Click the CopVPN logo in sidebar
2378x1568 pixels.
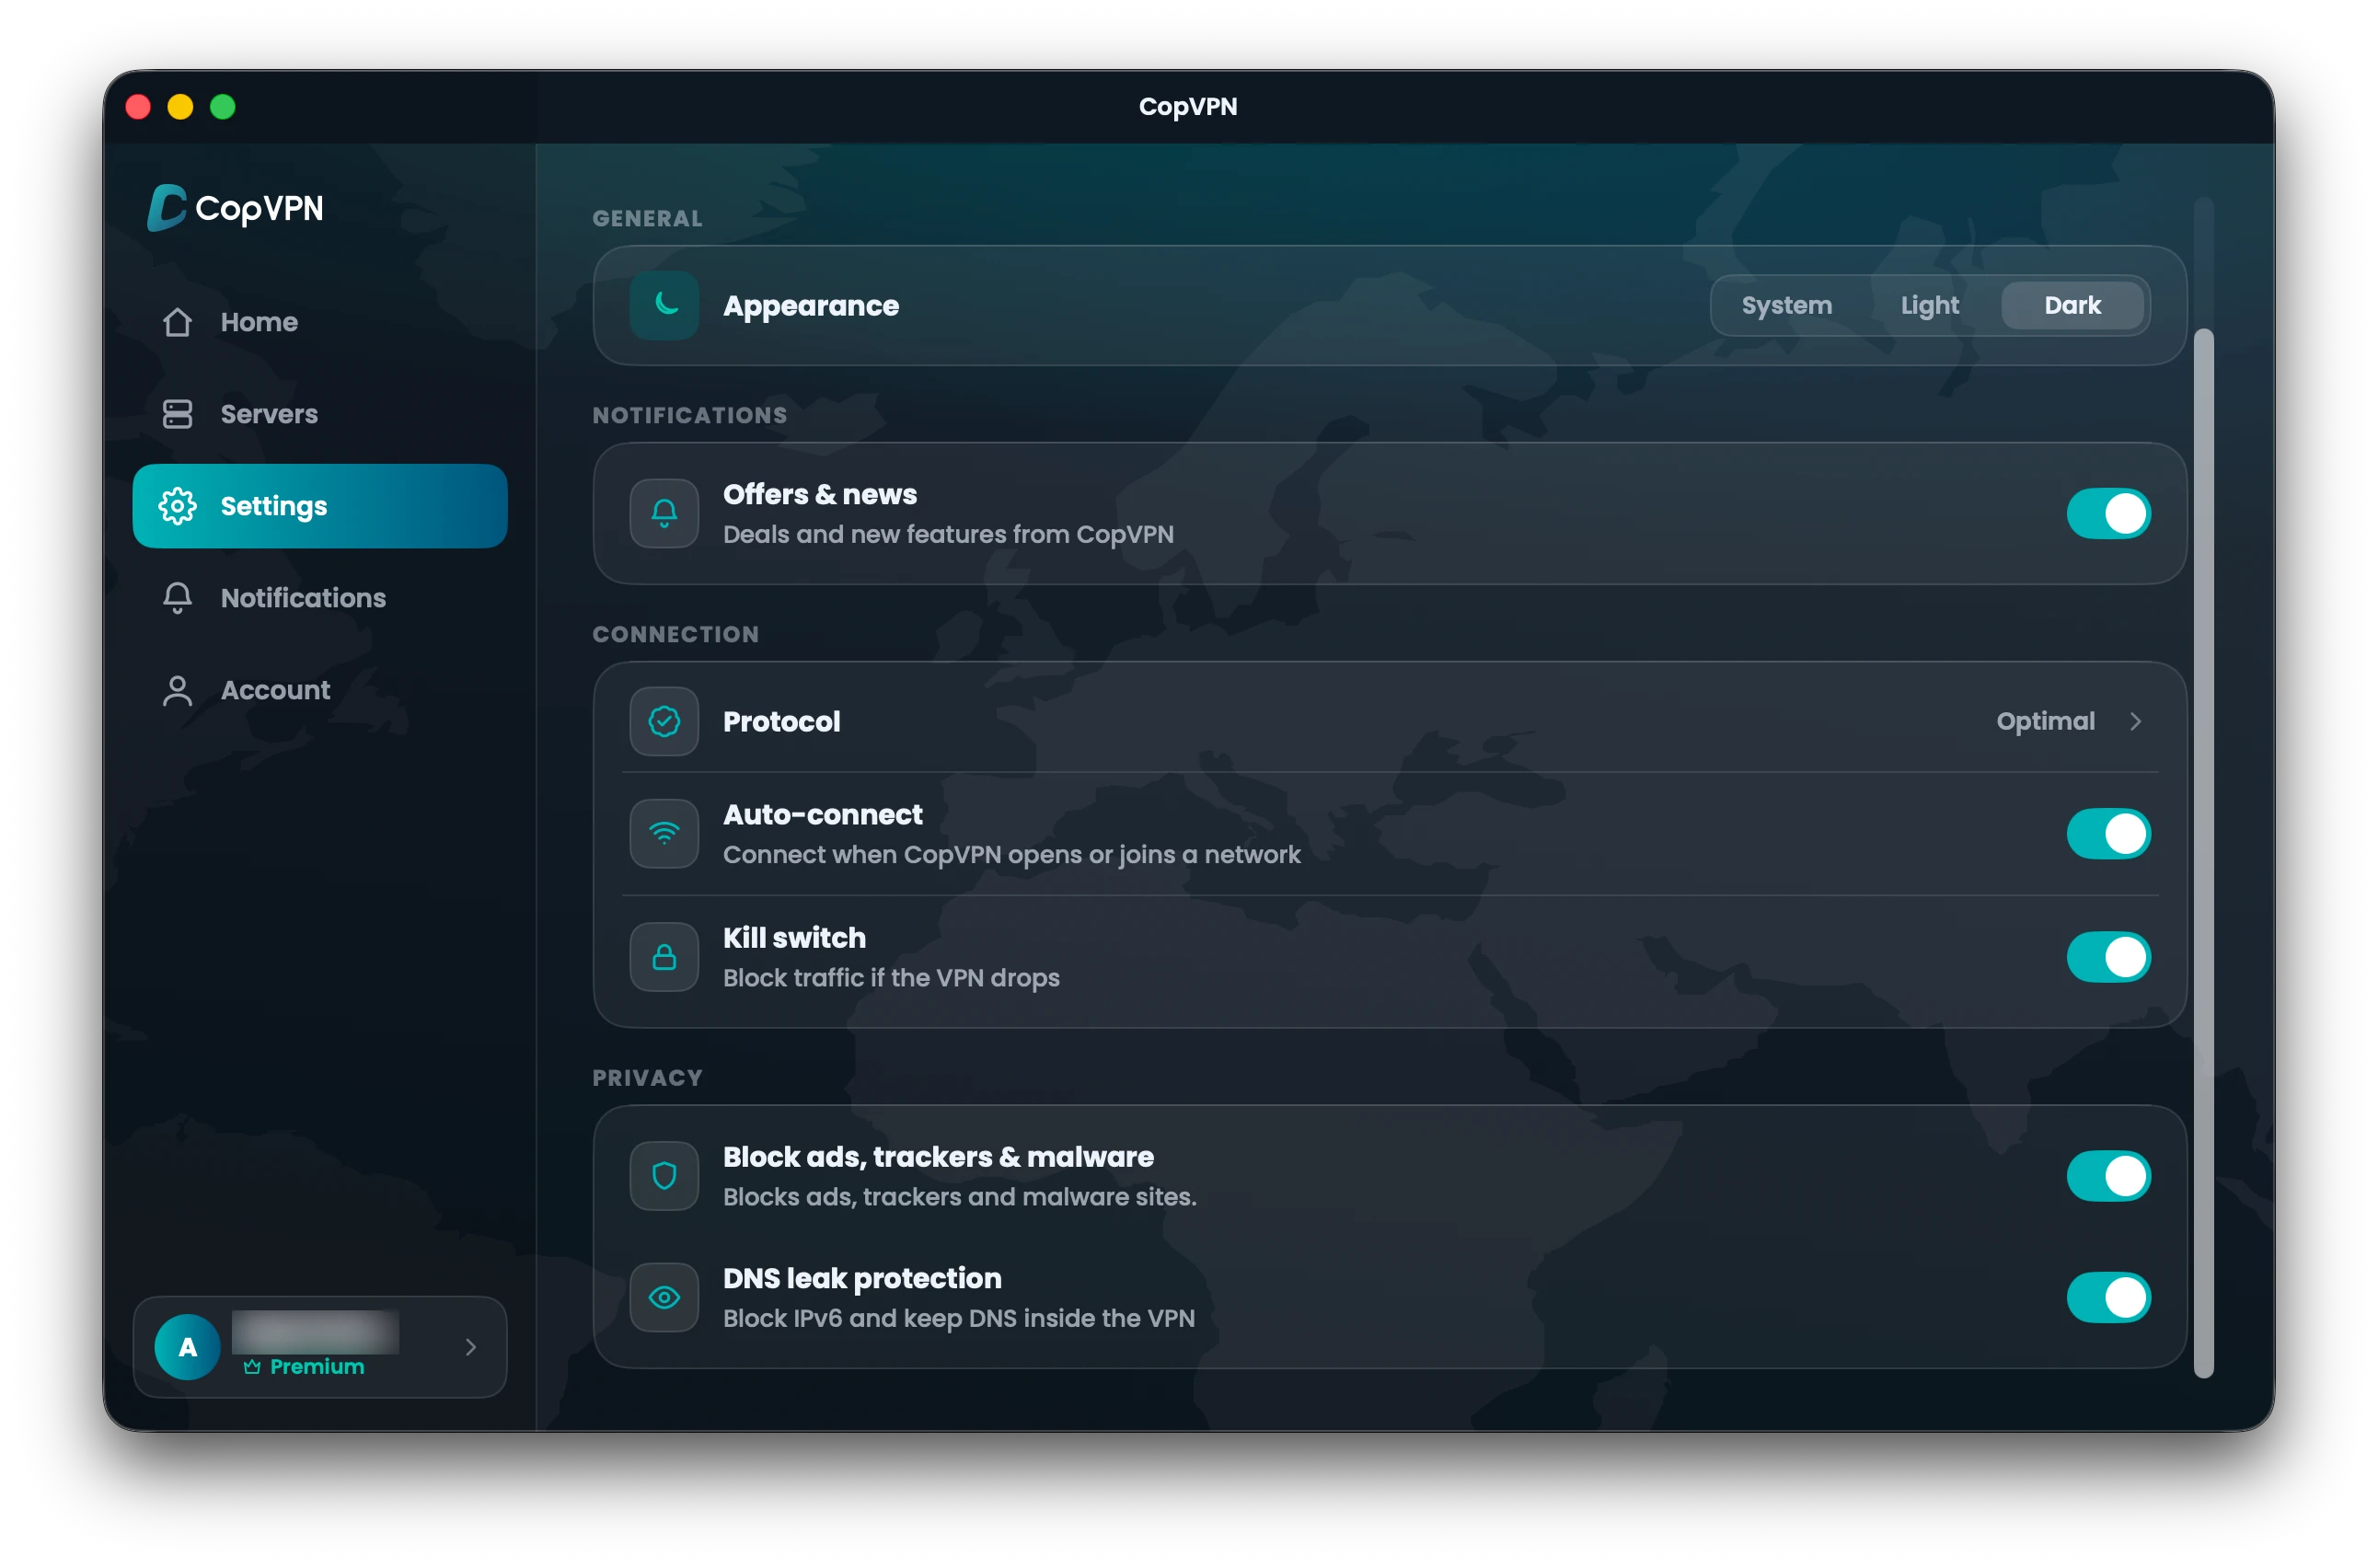click(x=236, y=207)
